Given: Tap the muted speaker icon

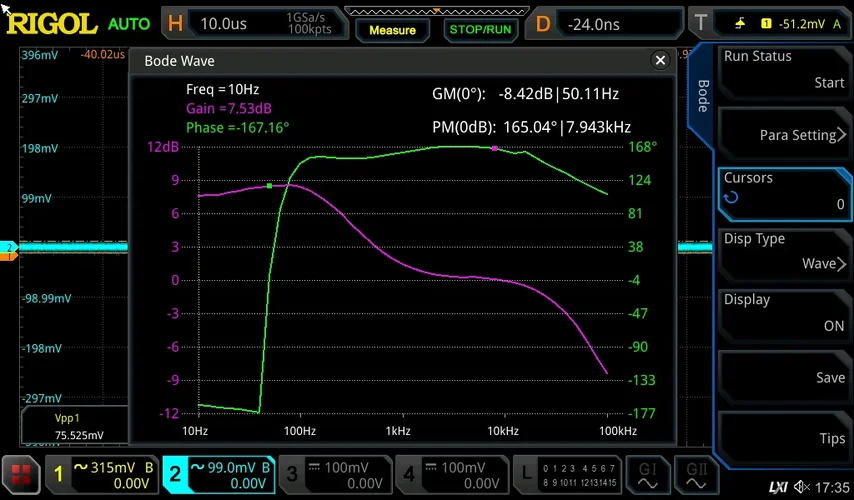Looking at the screenshot, I should coord(802,486).
